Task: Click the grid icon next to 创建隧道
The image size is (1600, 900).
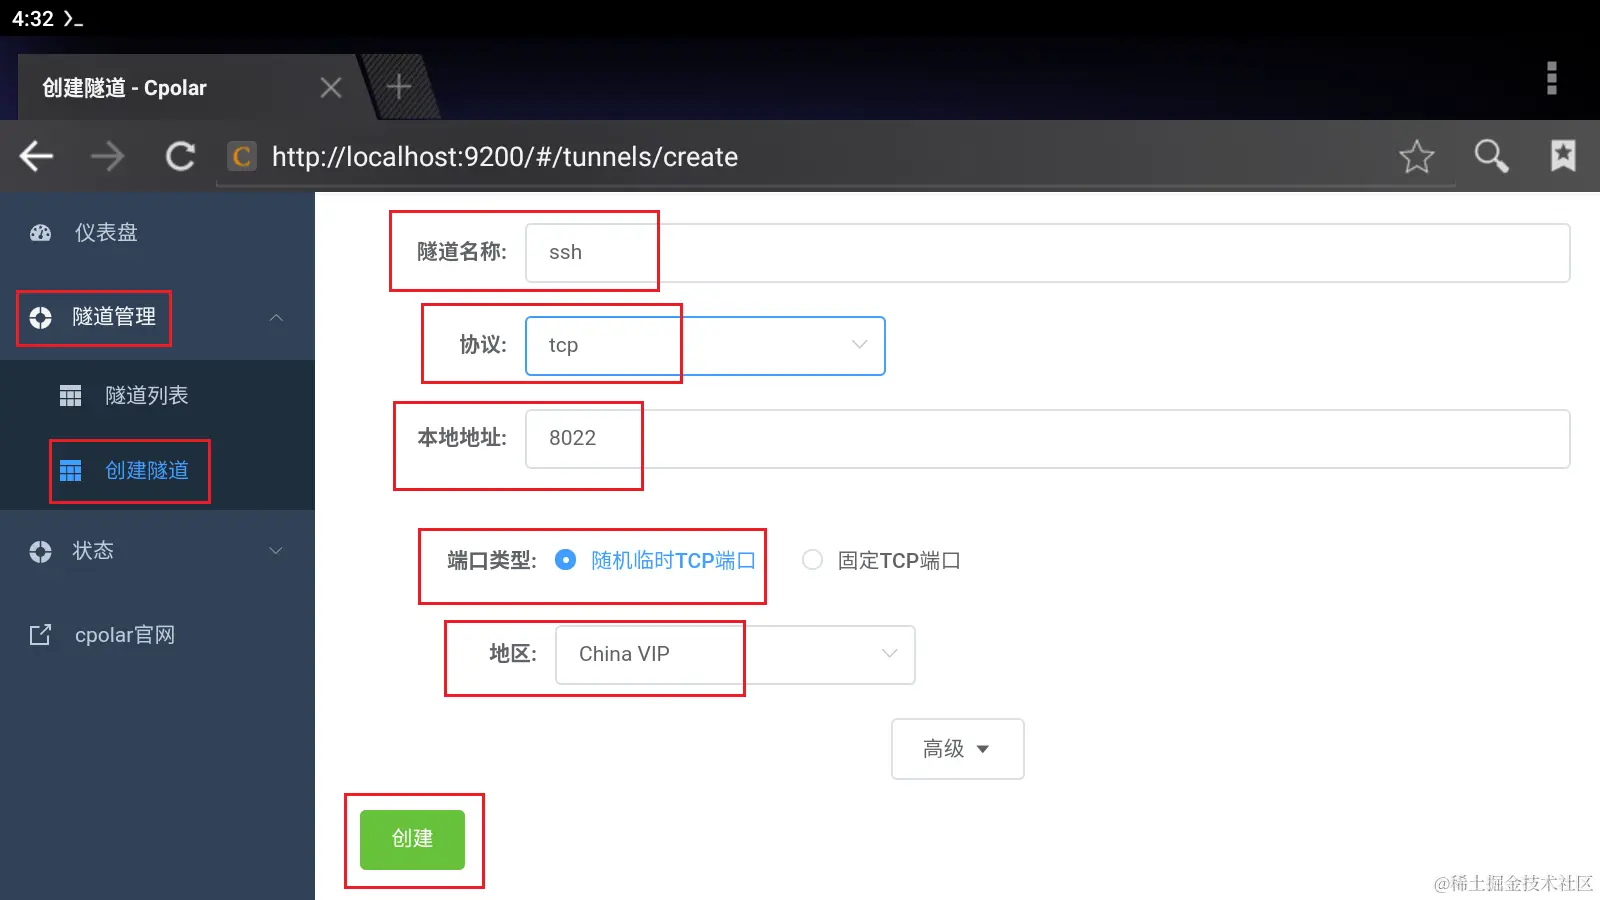Action: [71, 471]
